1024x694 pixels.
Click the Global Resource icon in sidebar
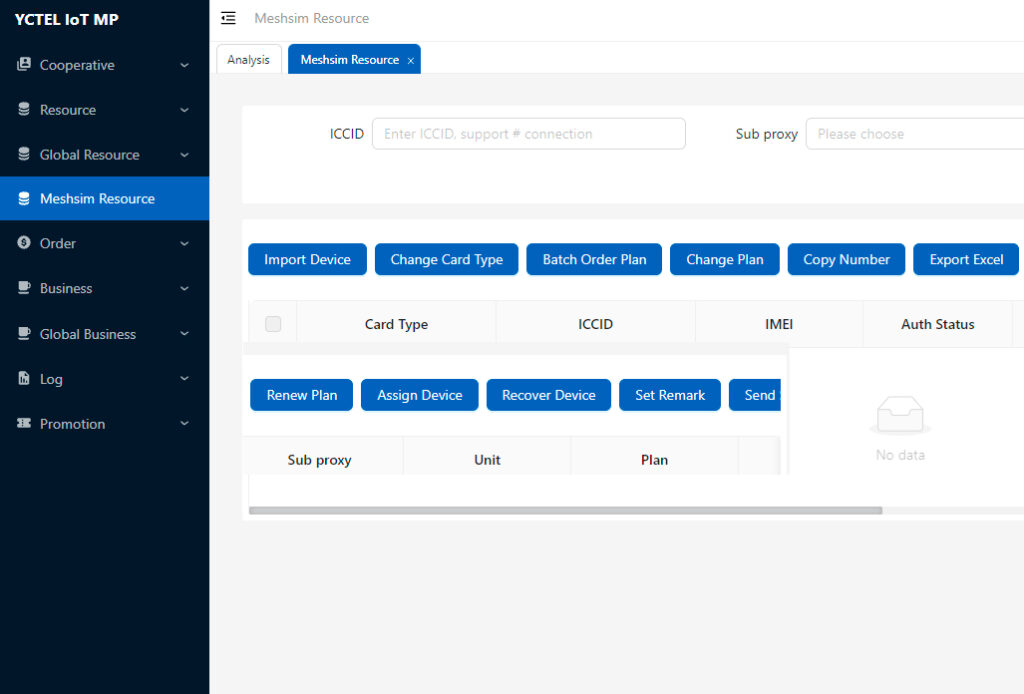(x=24, y=155)
